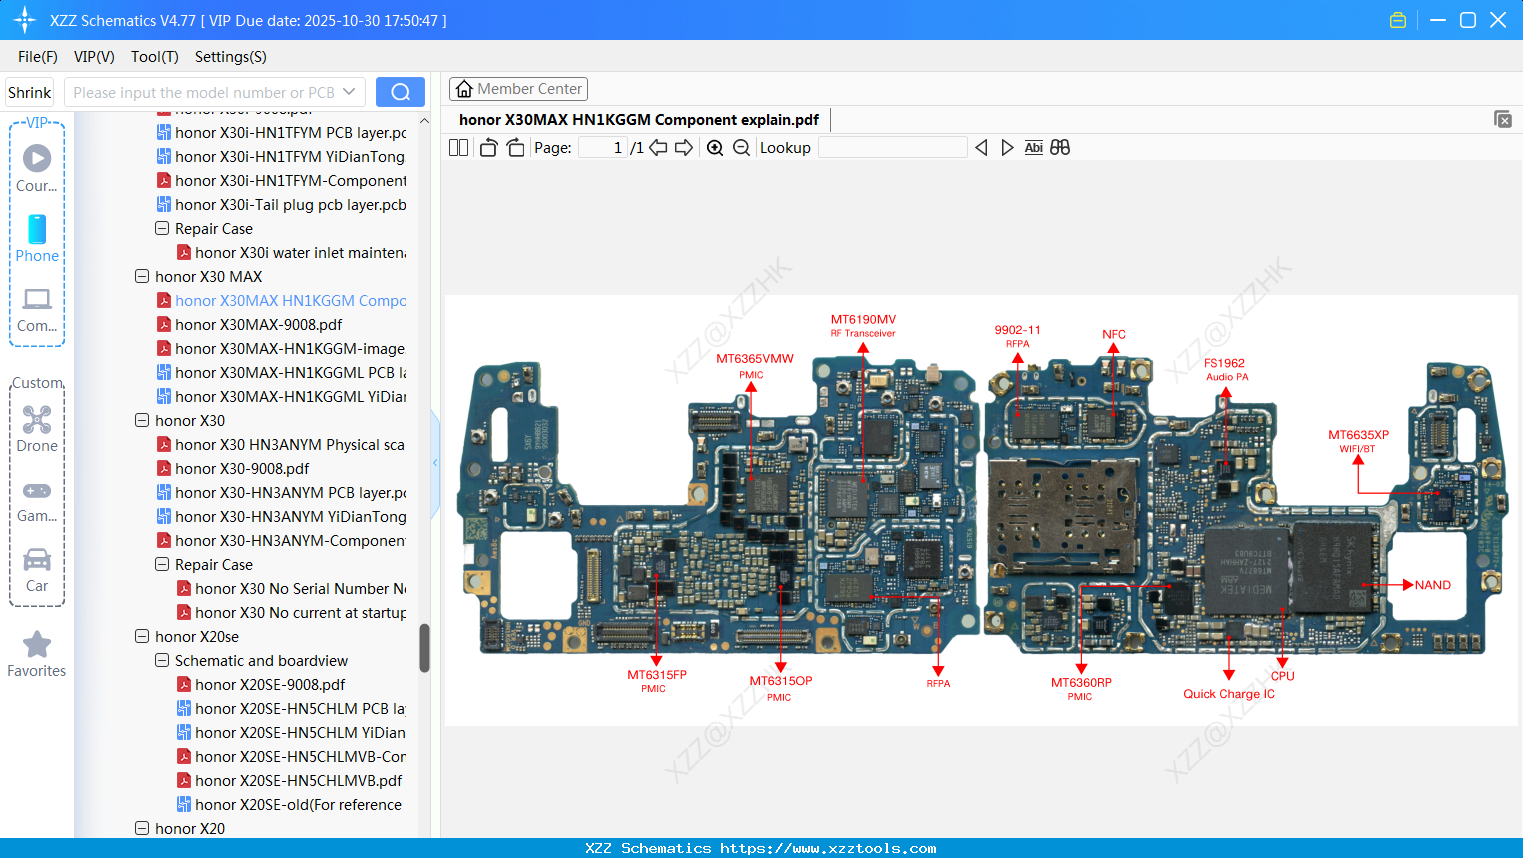Open honor X30-9008.pdf

coord(242,468)
